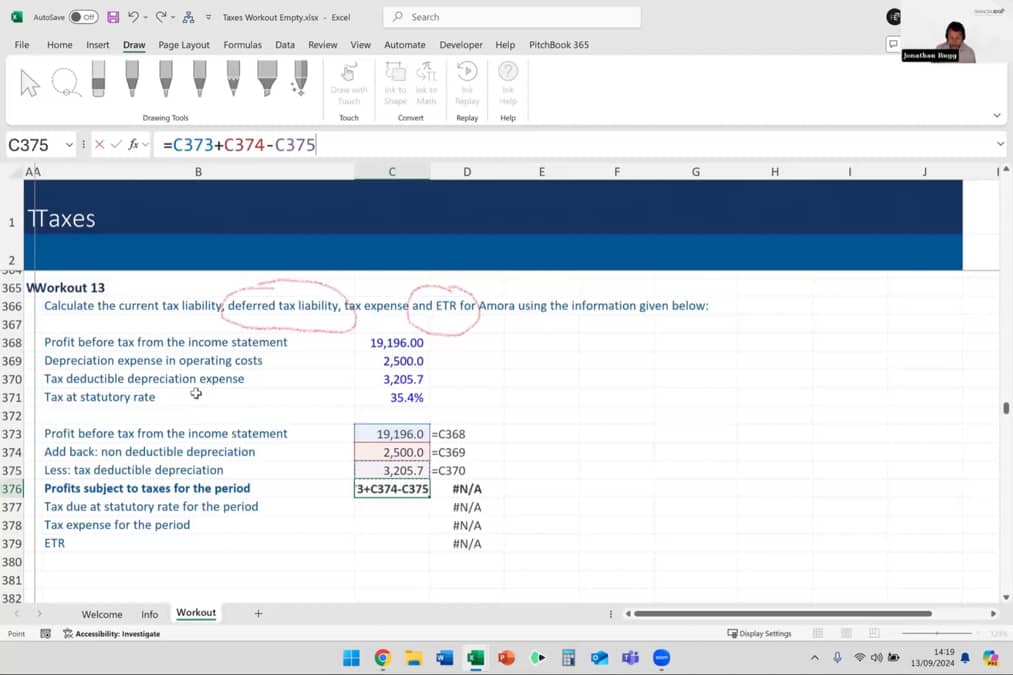Show hidden system tray icons chevron

(815, 658)
